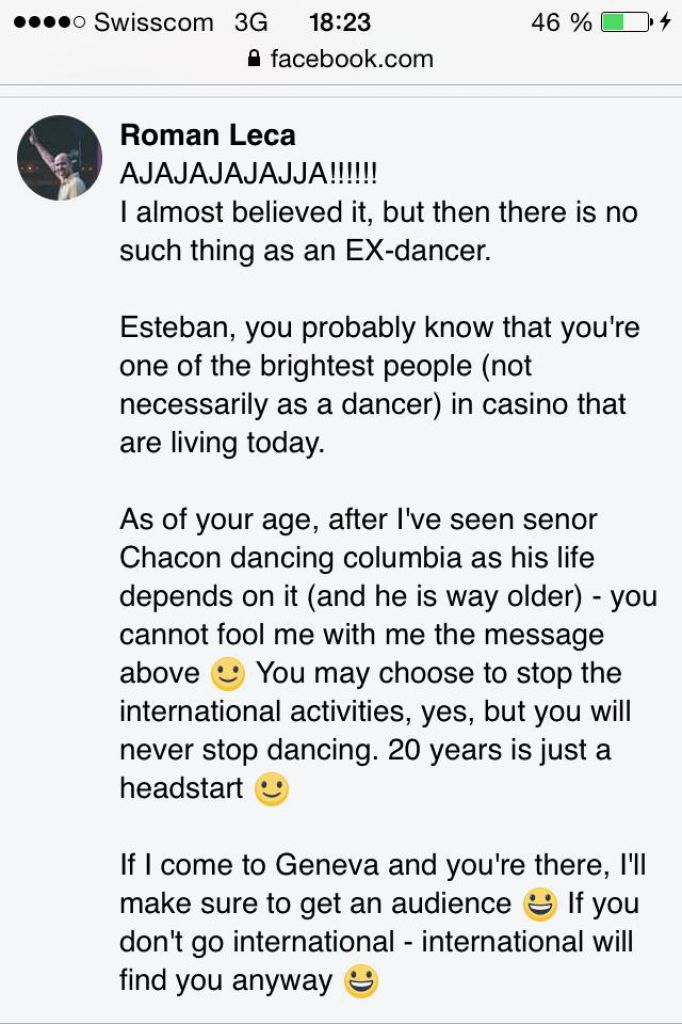Tap the 18:23 clock in status bar
The width and height of the screenshot is (682, 1024).
[x=340, y=22]
